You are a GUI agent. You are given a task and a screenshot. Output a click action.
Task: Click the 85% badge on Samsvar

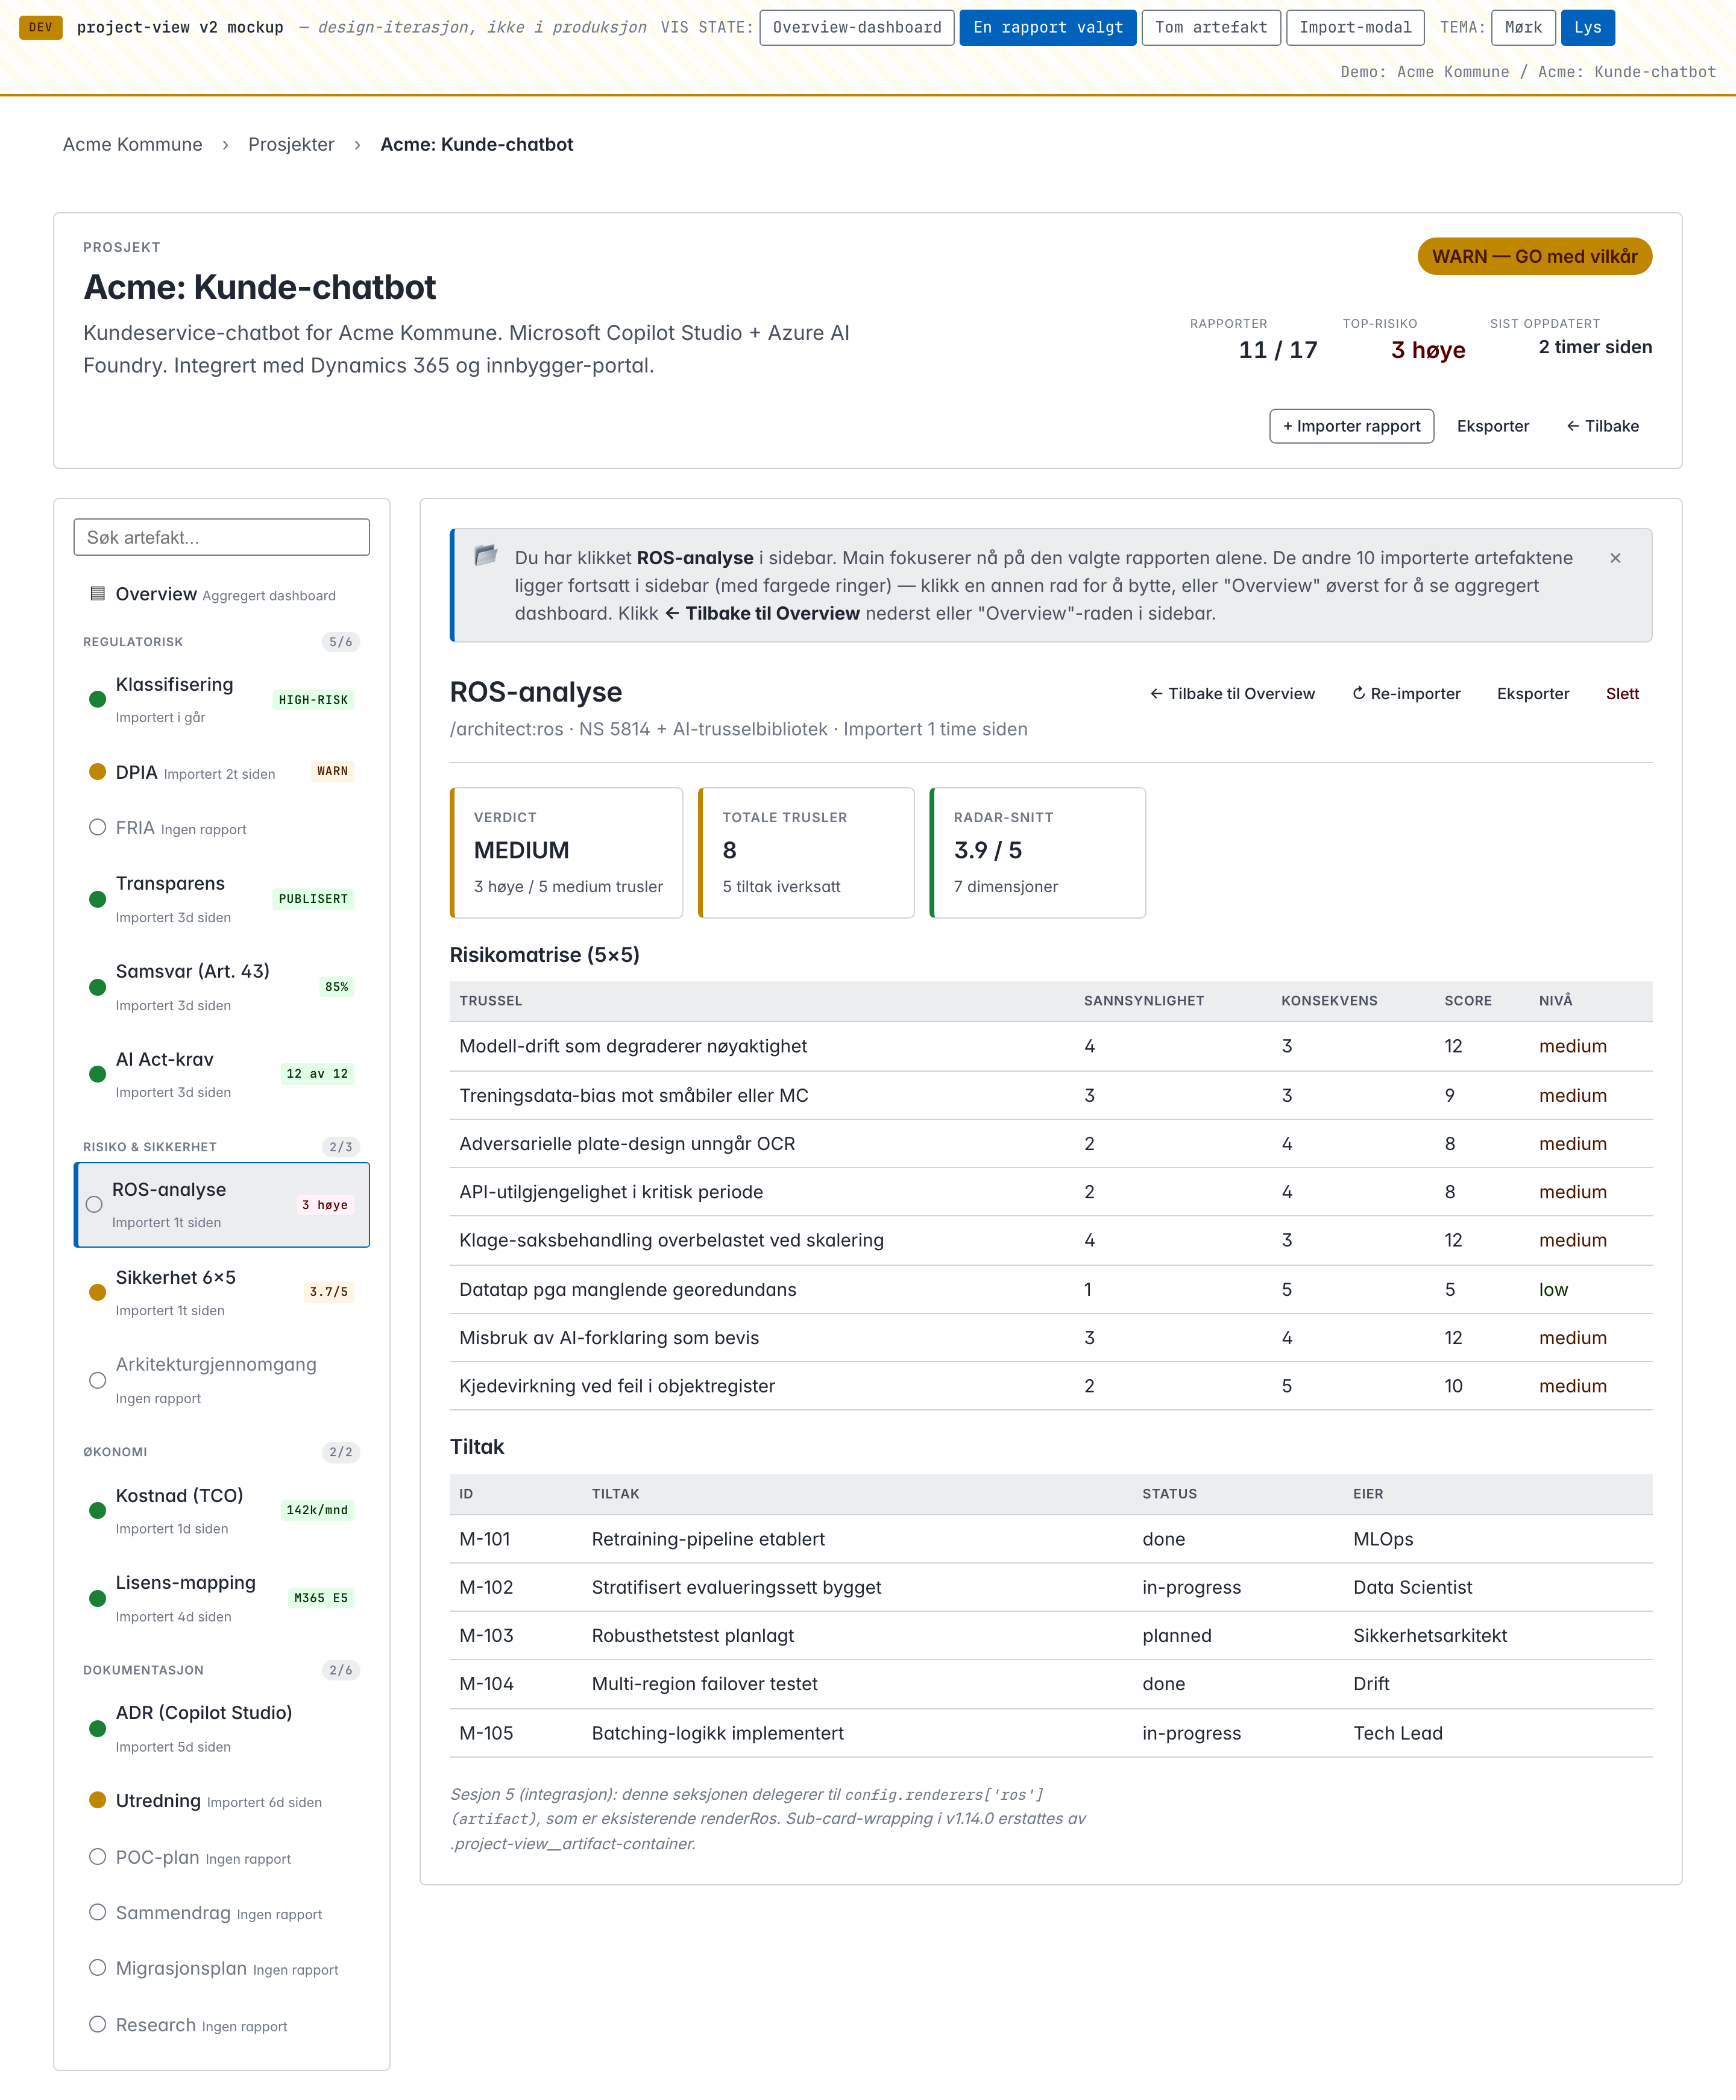tap(336, 987)
